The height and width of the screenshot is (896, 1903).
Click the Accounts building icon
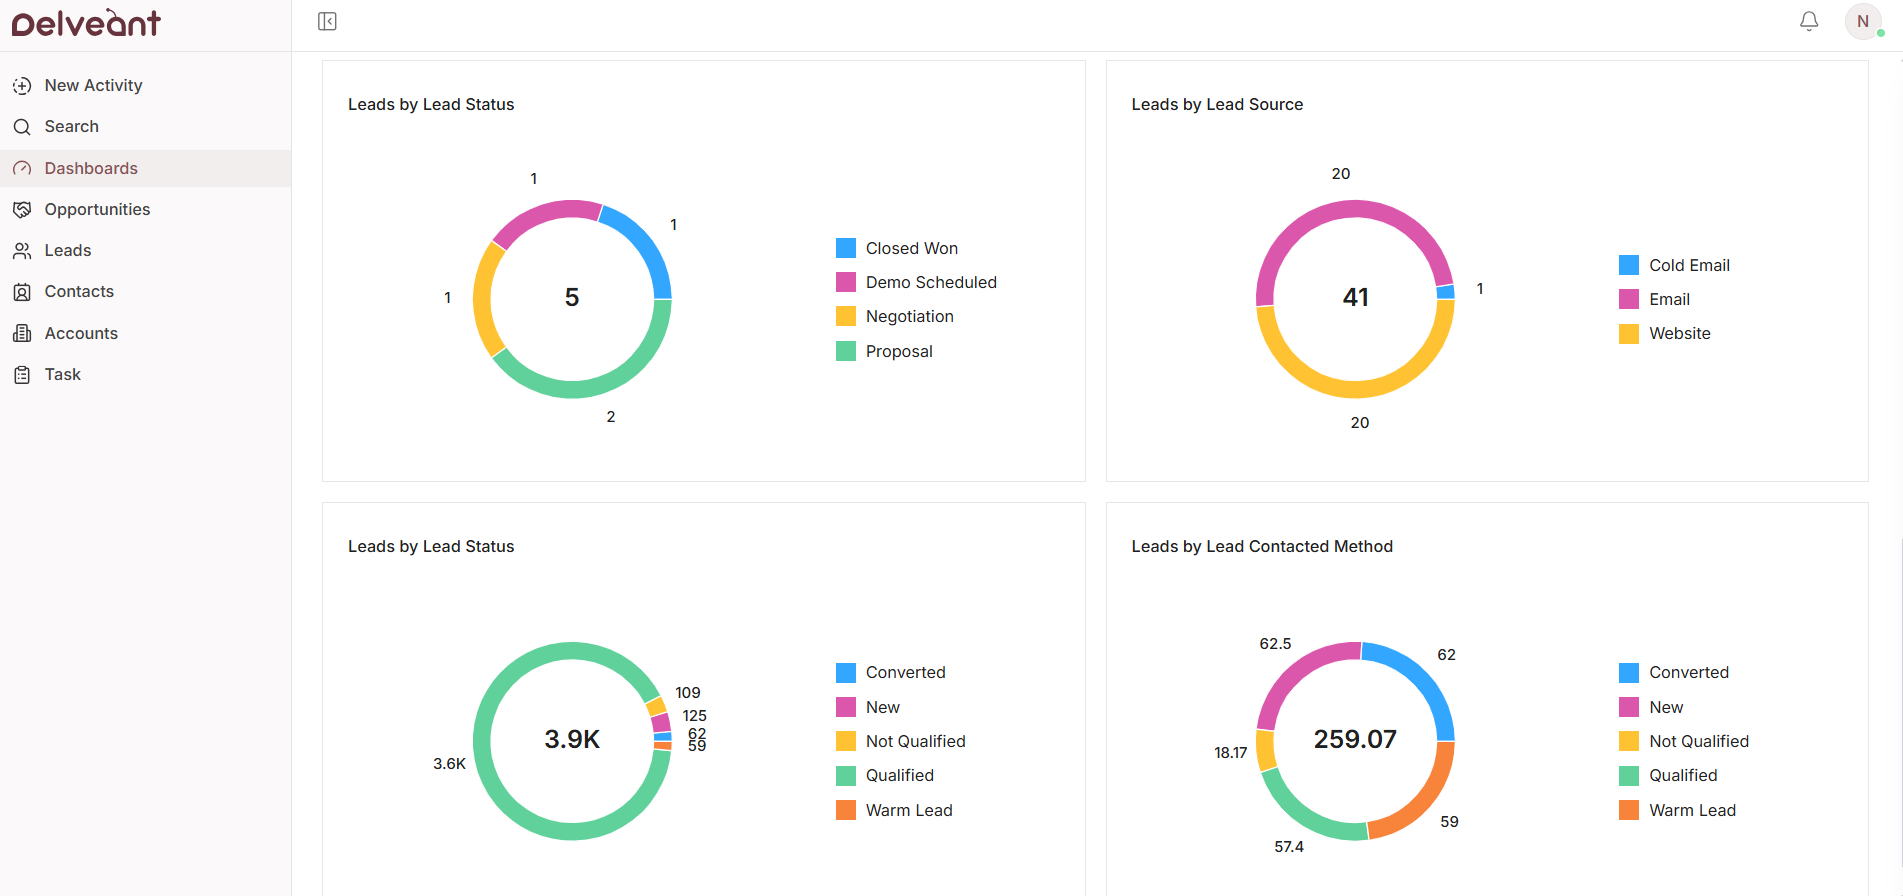[x=22, y=334]
